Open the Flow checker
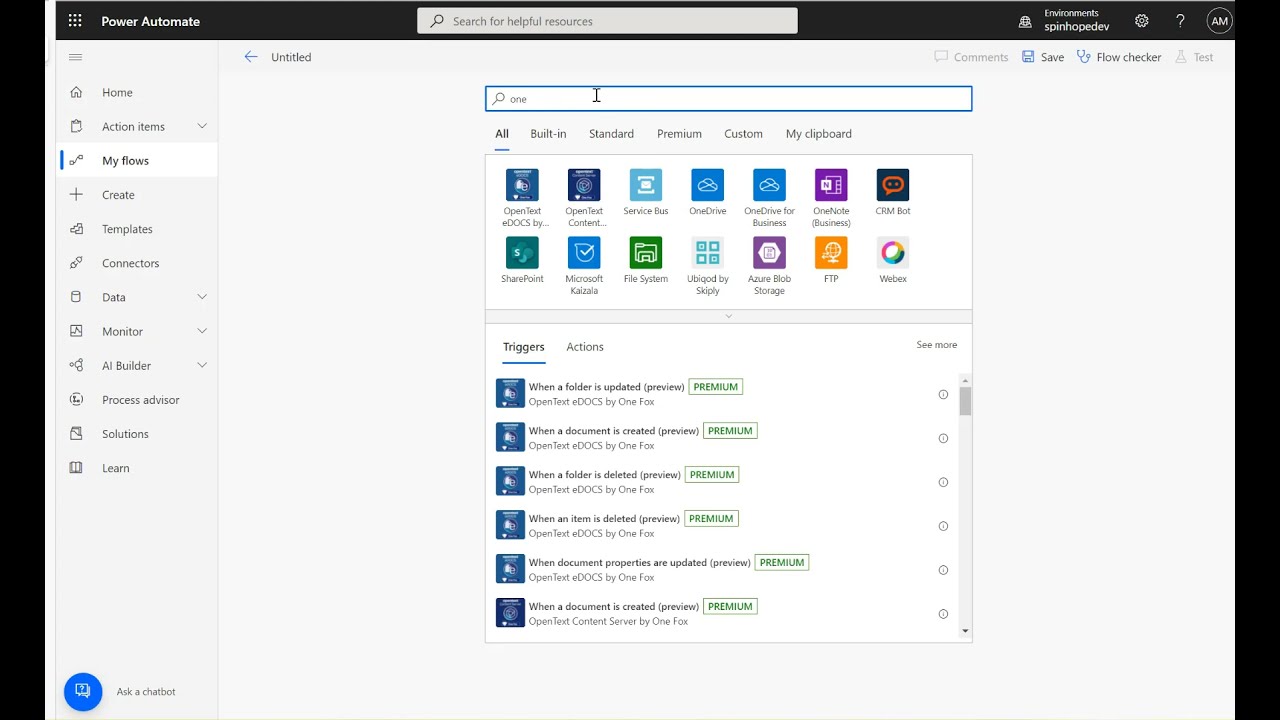This screenshot has height=720, width=1280. point(1119,57)
